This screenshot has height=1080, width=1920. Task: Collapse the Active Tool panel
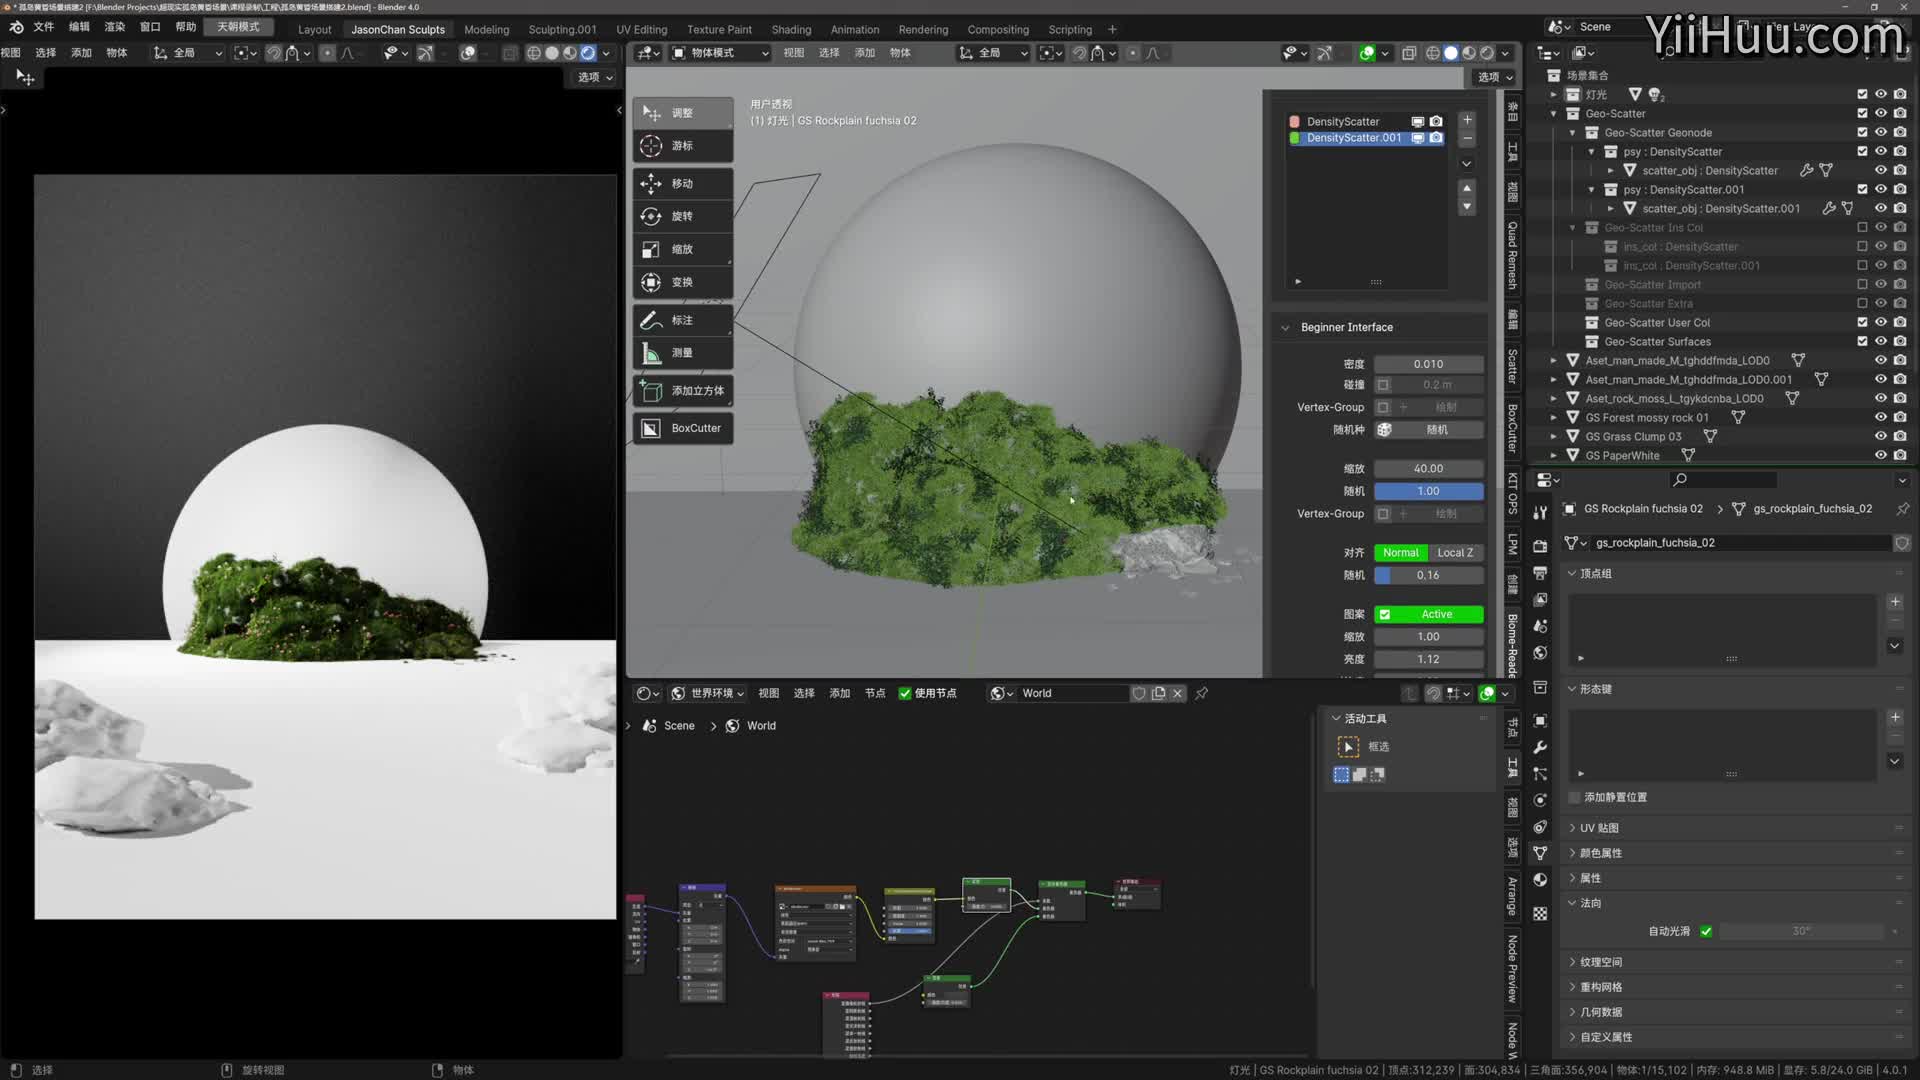coord(1336,718)
